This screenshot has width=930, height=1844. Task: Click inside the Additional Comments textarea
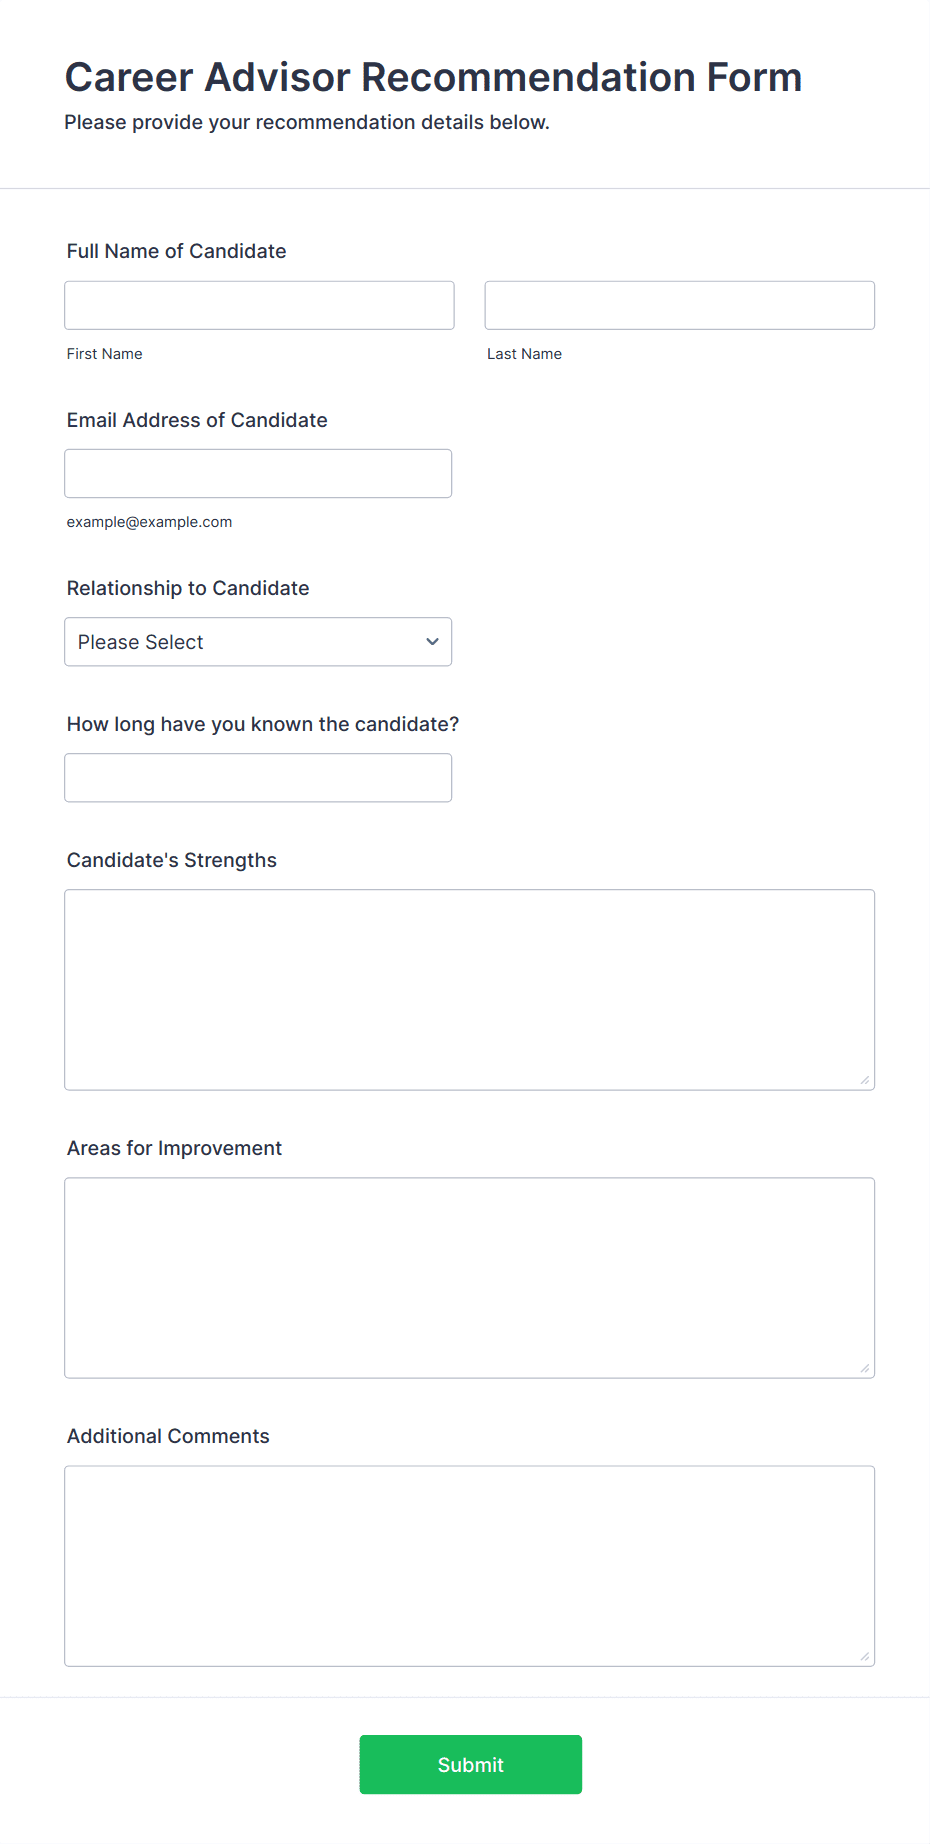pyautogui.click(x=470, y=1566)
